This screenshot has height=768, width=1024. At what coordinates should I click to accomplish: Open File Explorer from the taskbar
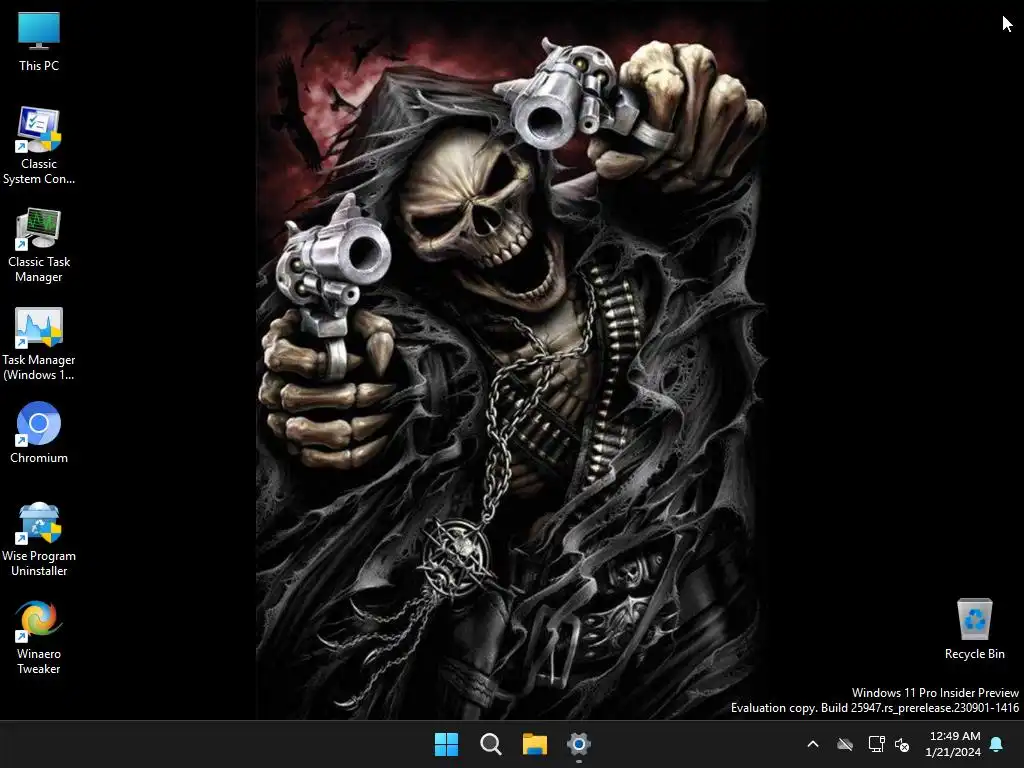[535, 744]
